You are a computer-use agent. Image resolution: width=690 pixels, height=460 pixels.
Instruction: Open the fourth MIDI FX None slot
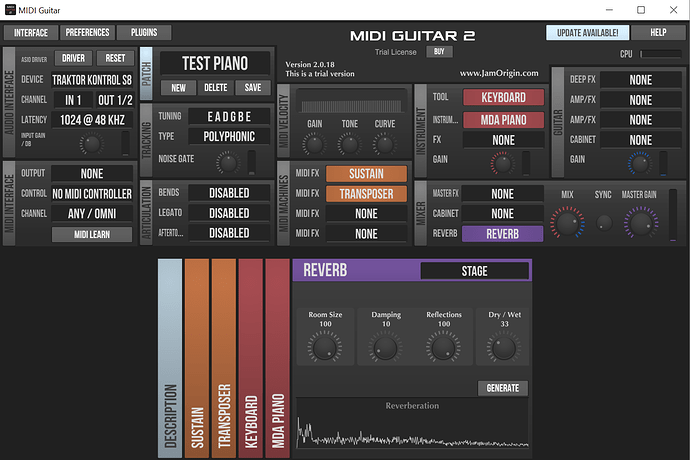(x=366, y=234)
